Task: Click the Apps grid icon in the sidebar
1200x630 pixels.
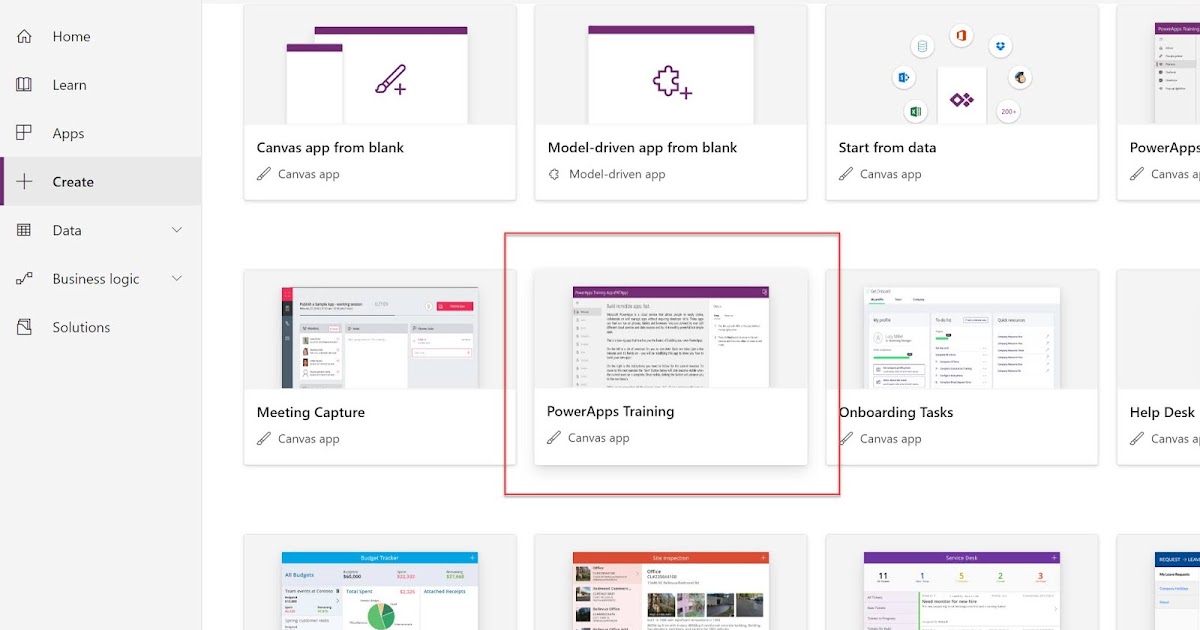Action: [x=23, y=133]
